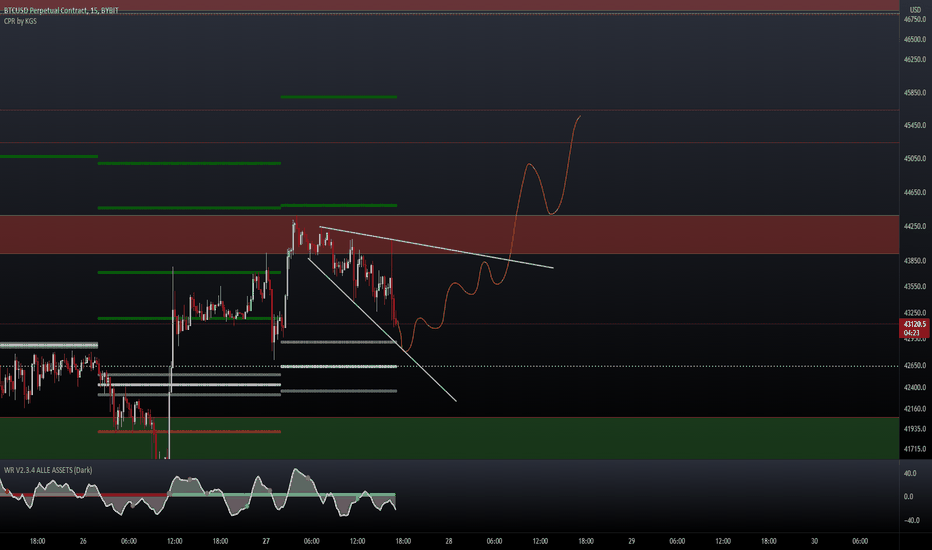Image resolution: width=932 pixels, height=550 pixels.
Task: Click the 40.0 oscillator scale label
Action: pos(909,474)
